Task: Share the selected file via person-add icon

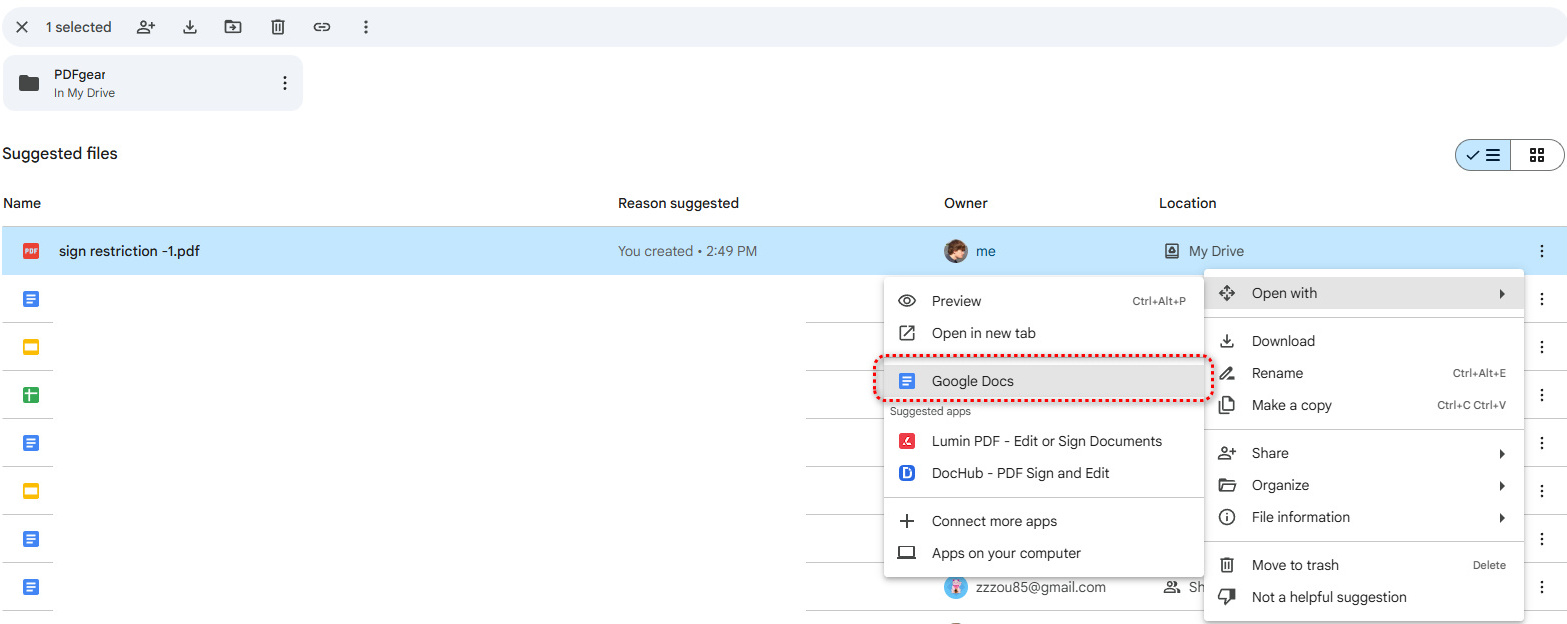Action: pos(146,27)
